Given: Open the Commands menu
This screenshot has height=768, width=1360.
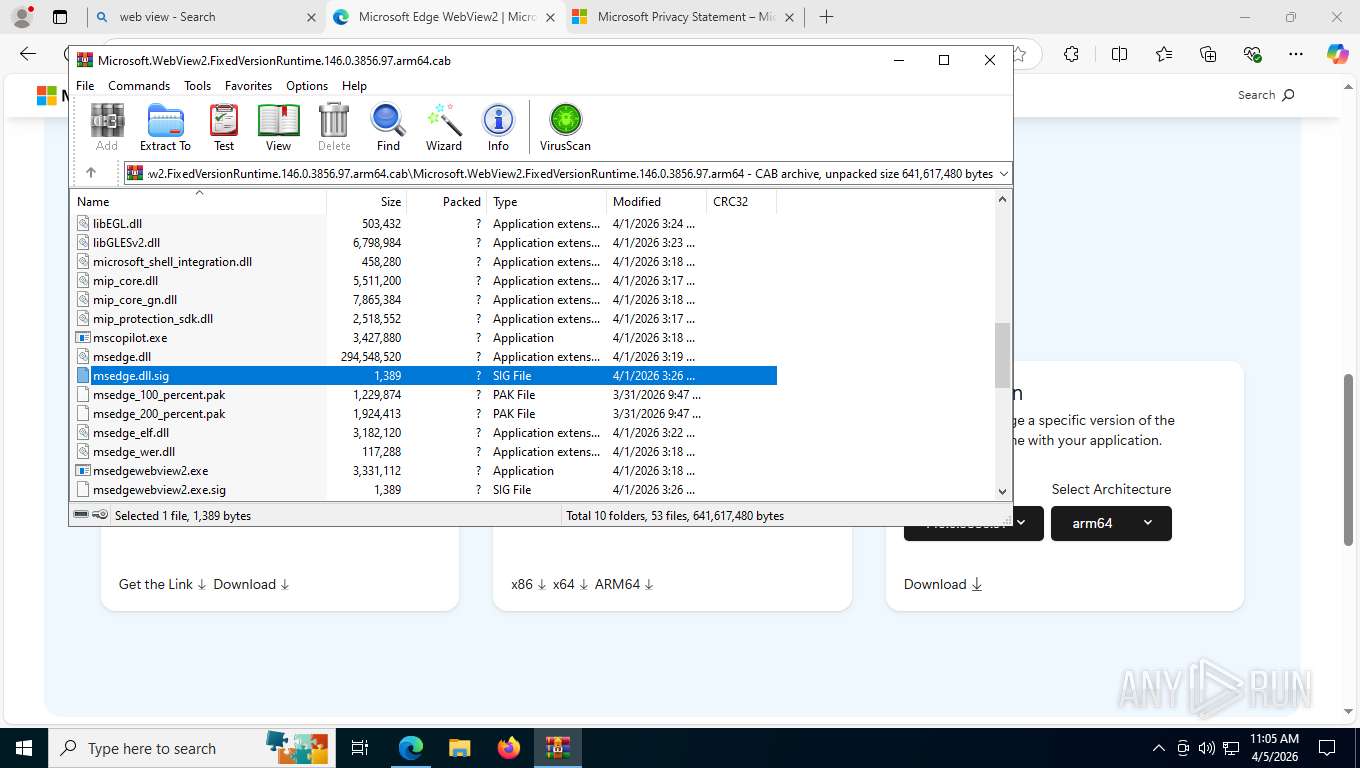Looking at the screenshot, I should pos(139,86).
